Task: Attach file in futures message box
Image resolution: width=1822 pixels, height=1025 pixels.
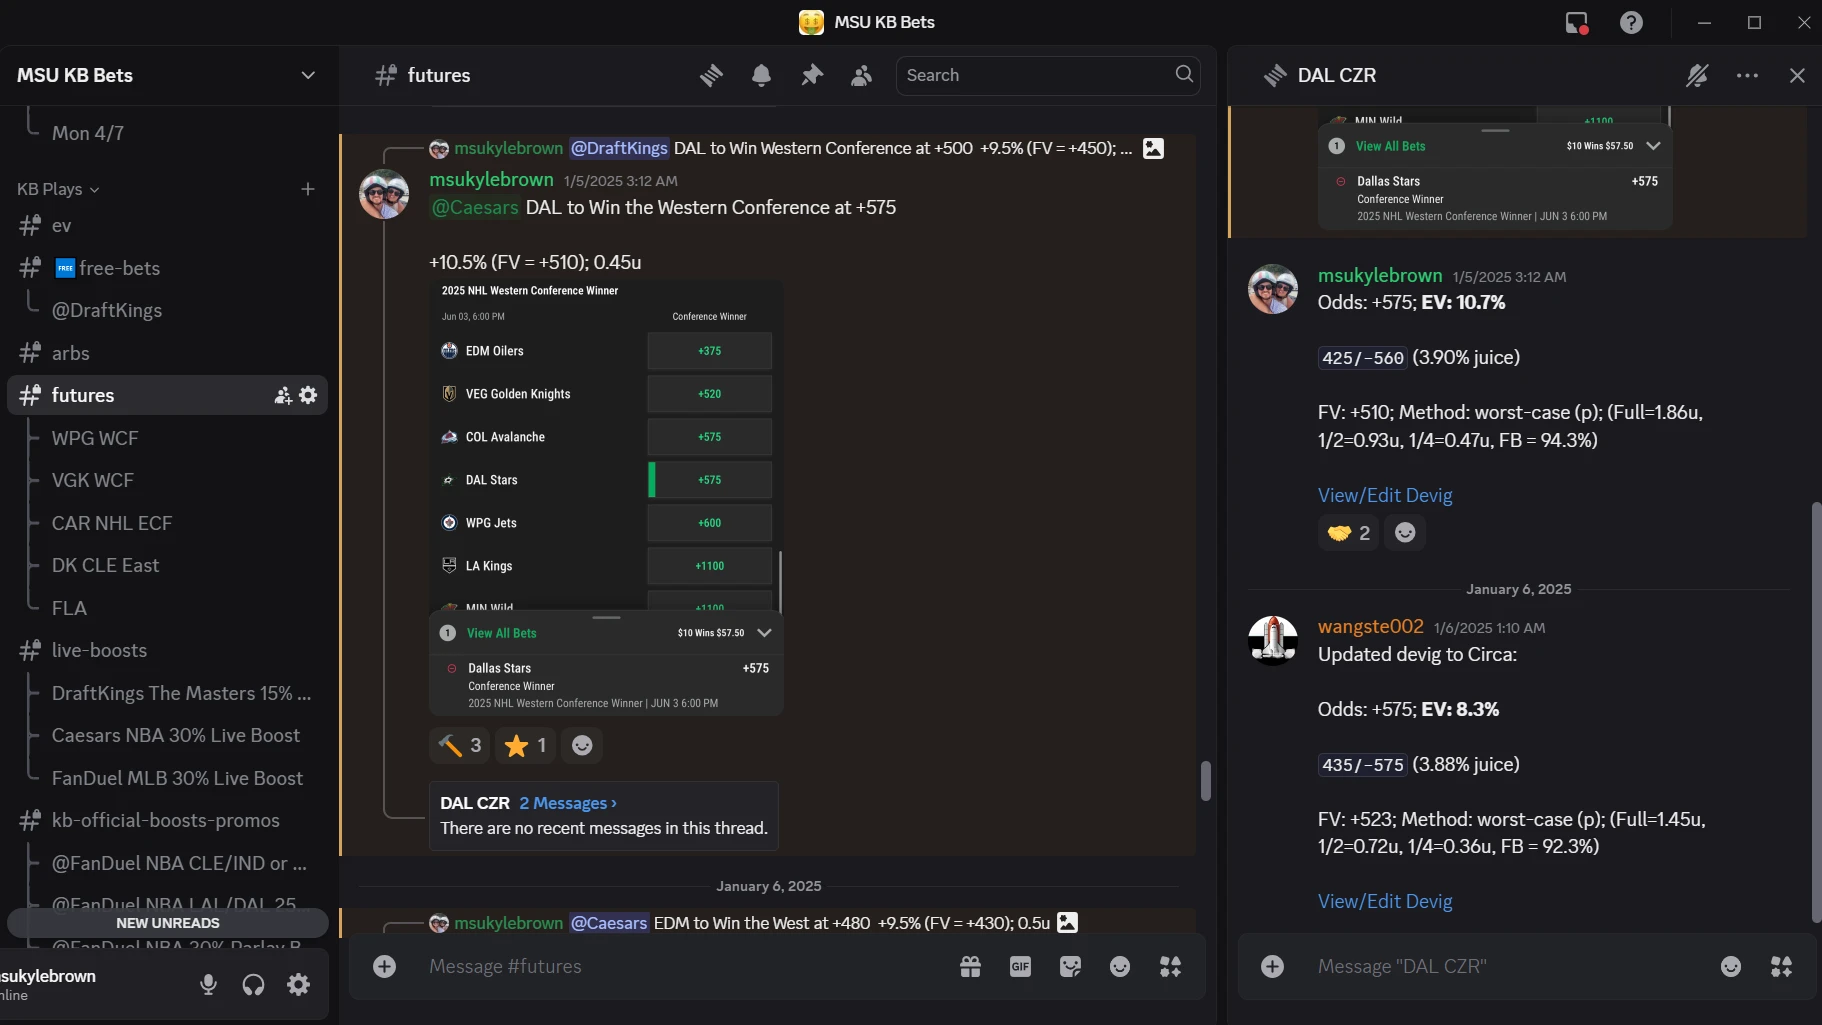Action: coord(384,966)
